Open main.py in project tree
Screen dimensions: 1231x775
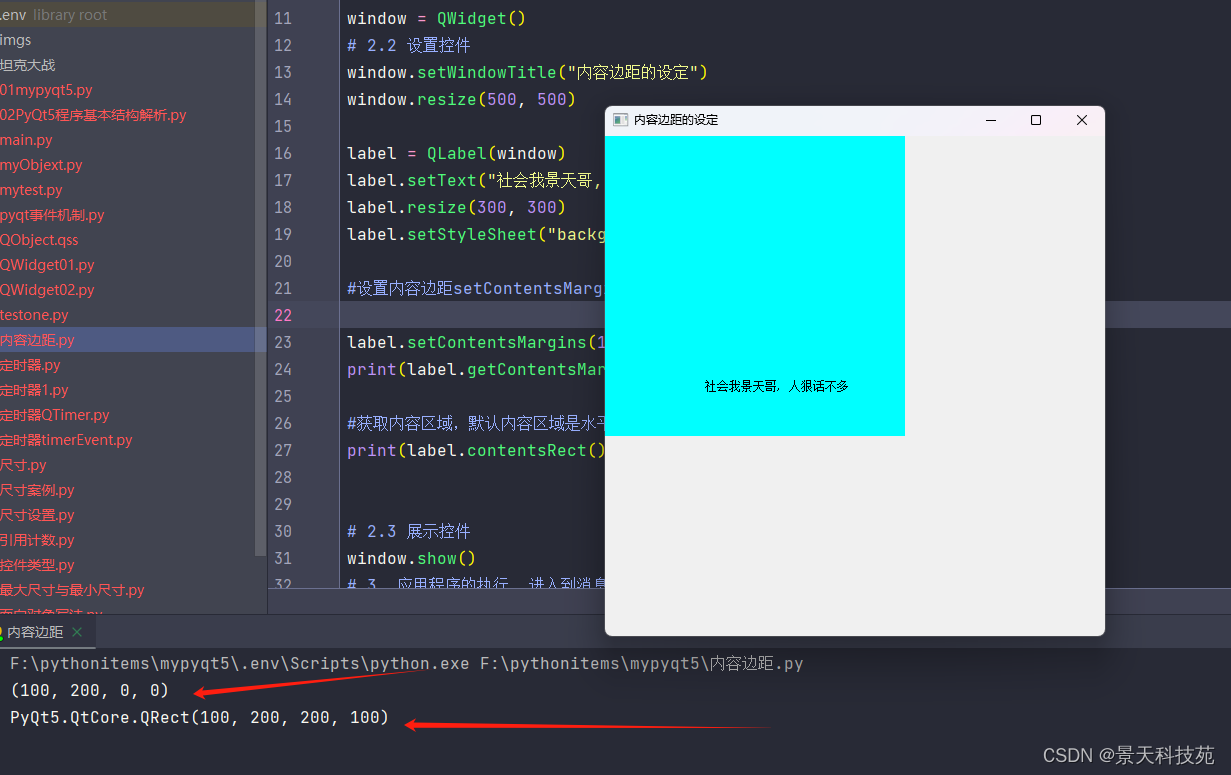point(27,140)
